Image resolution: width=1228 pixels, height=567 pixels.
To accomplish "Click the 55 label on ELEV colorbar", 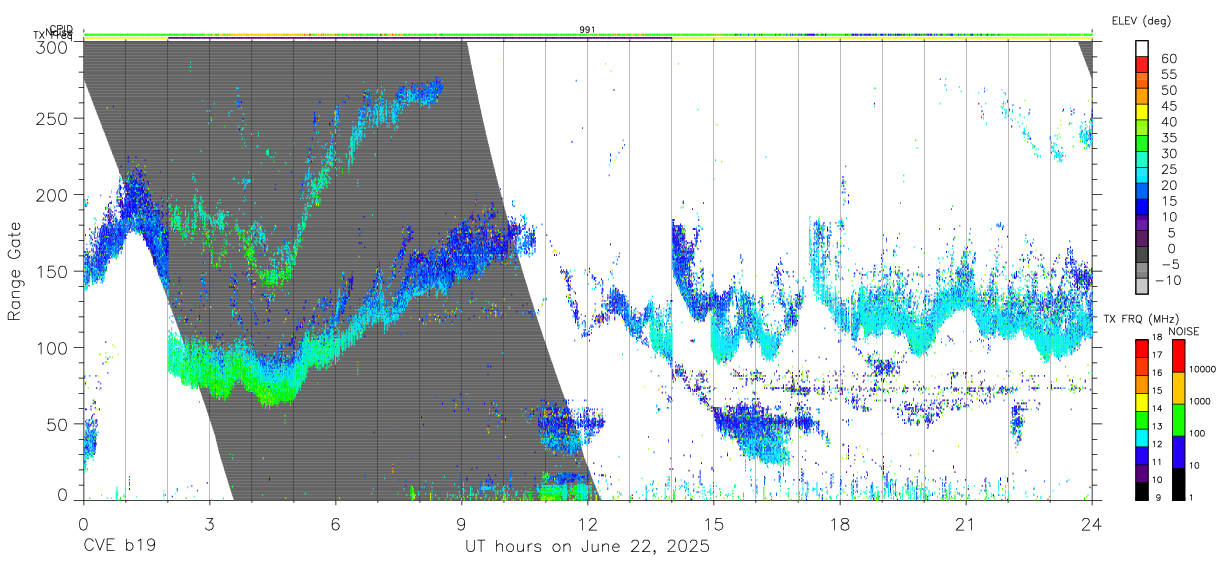I will point(1168,74).
